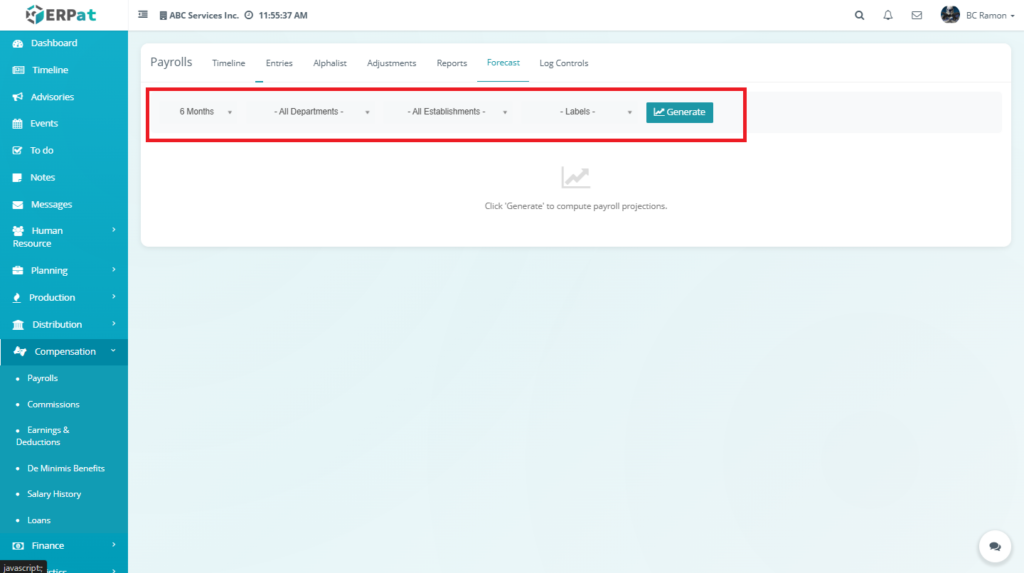1024x573 pixels.
Task: Open Earnings & Deductions submenu item
Action: (x=42, y=436)
